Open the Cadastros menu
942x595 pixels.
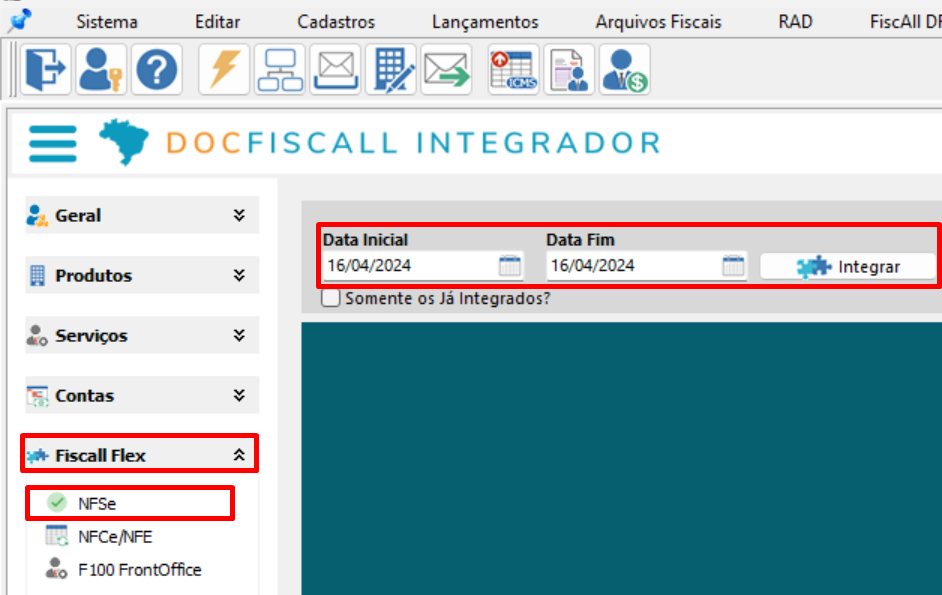click(336, 22)
